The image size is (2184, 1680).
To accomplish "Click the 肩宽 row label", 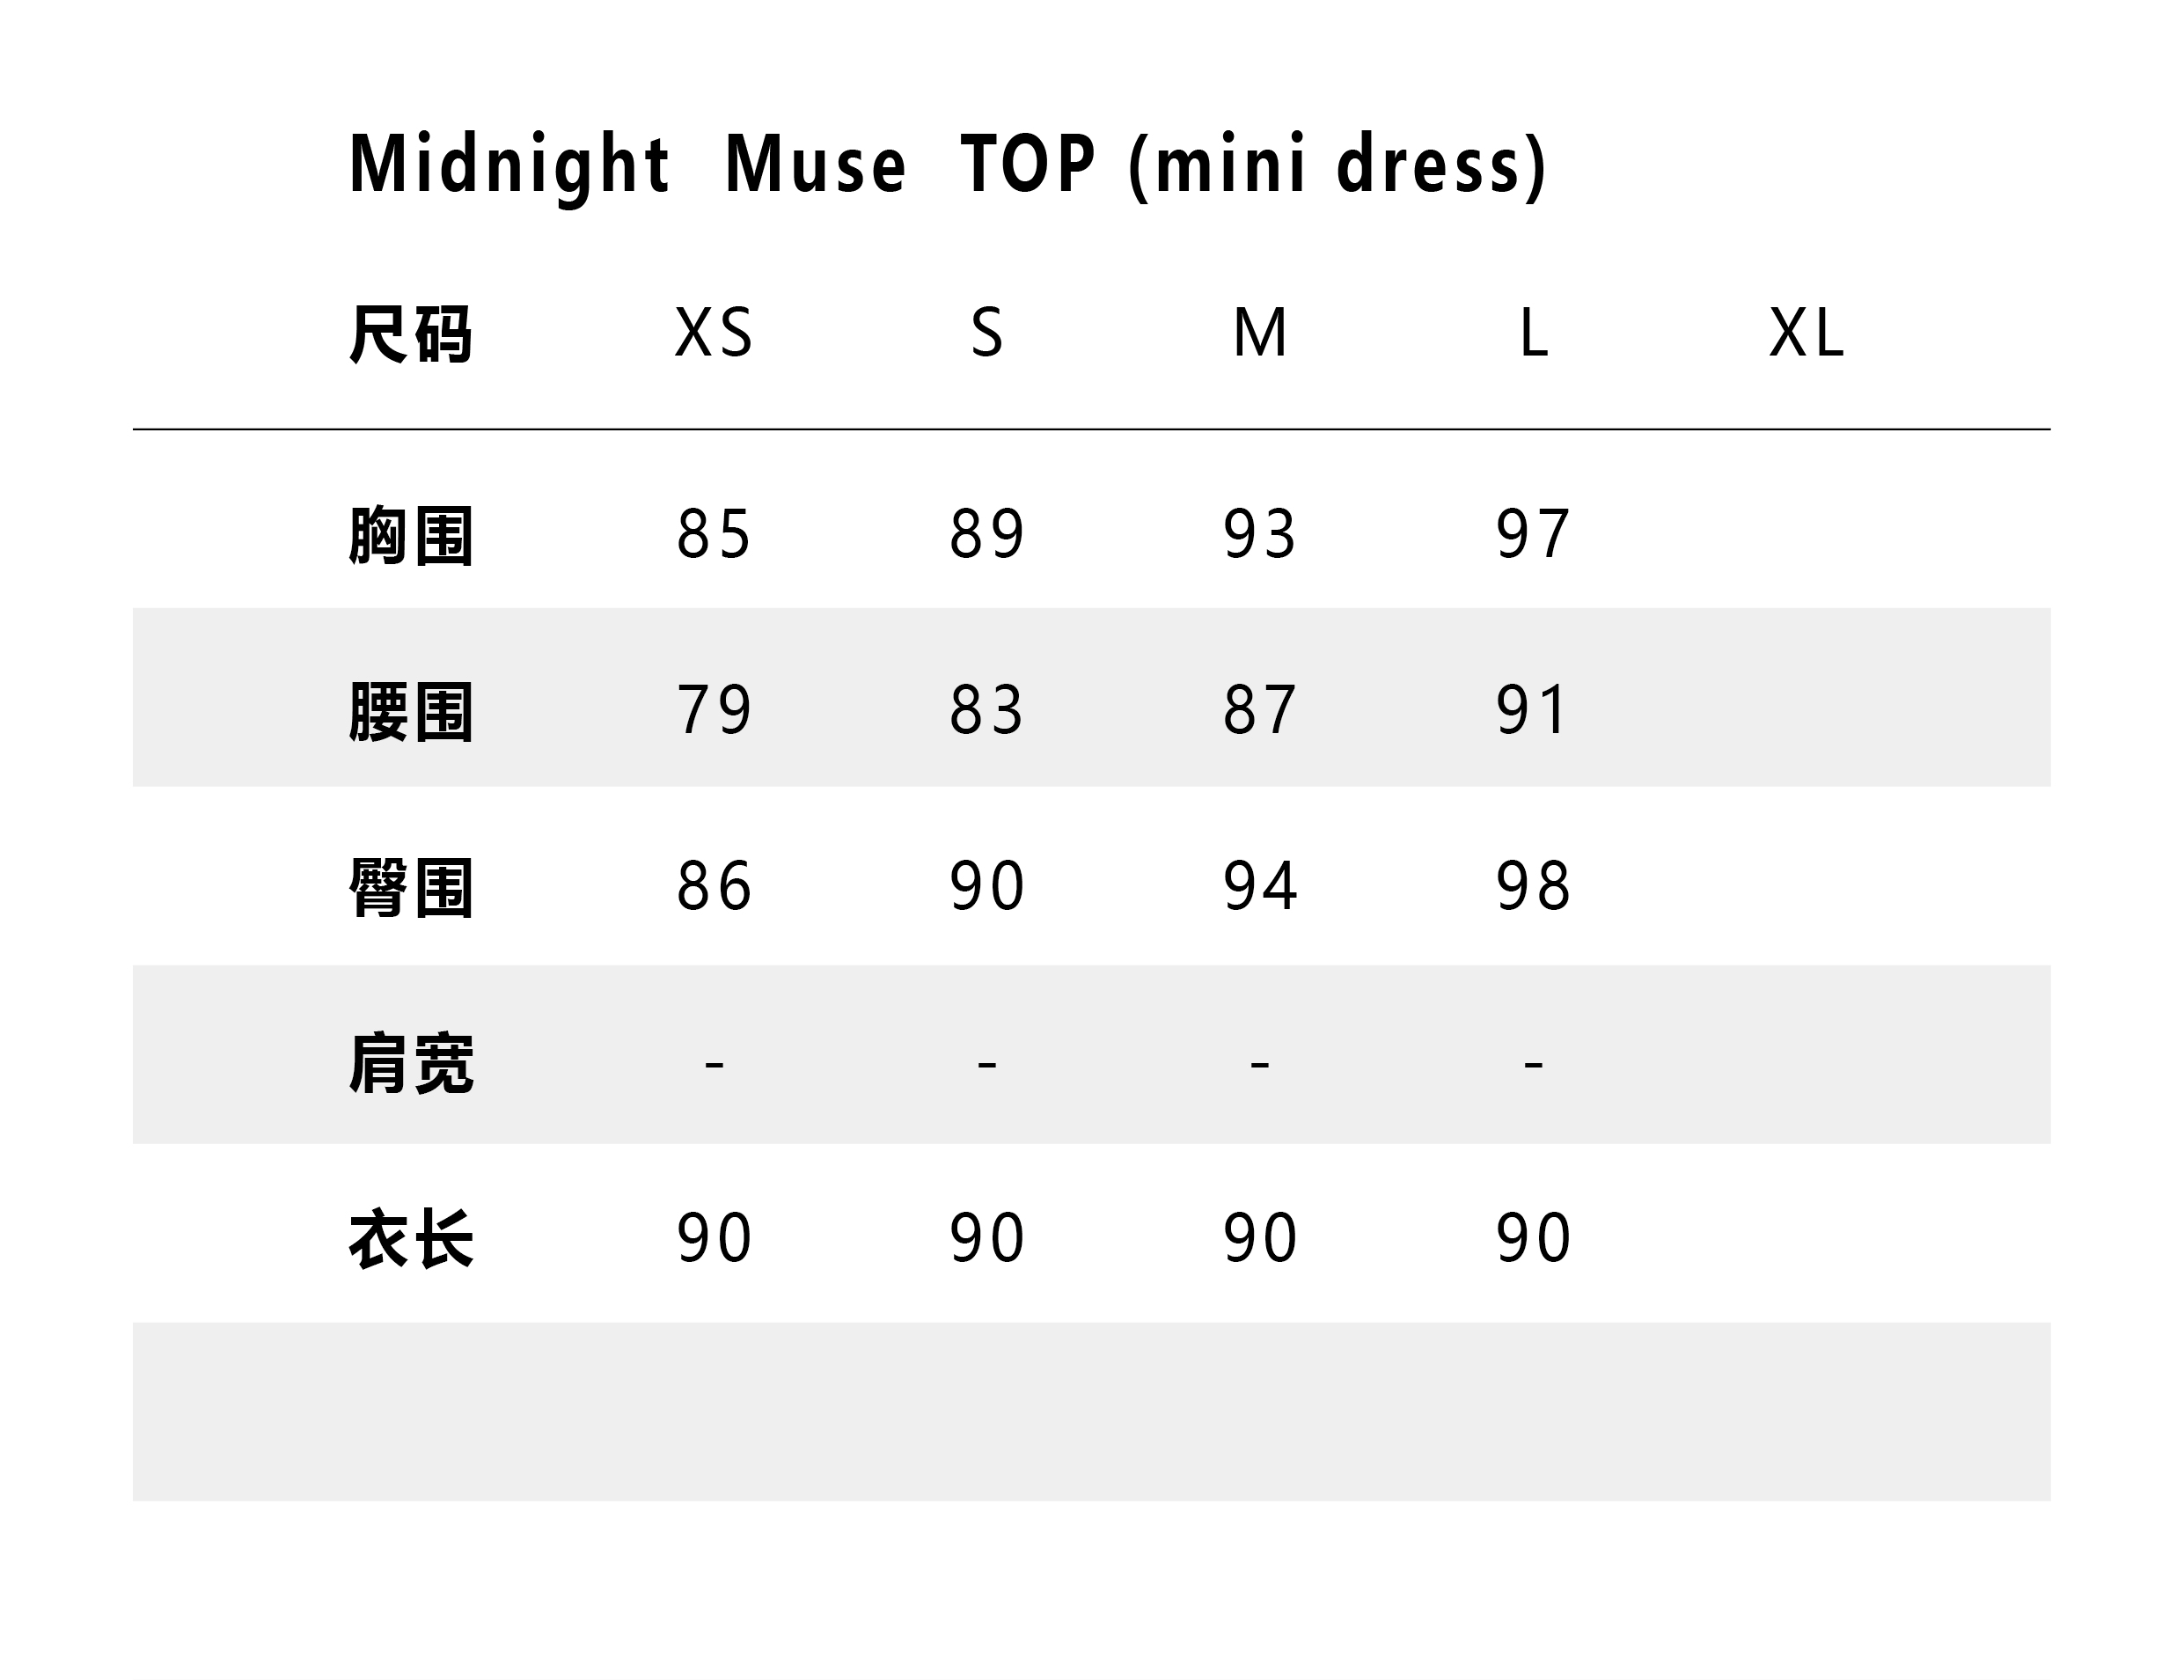I will coord(410,1064).
